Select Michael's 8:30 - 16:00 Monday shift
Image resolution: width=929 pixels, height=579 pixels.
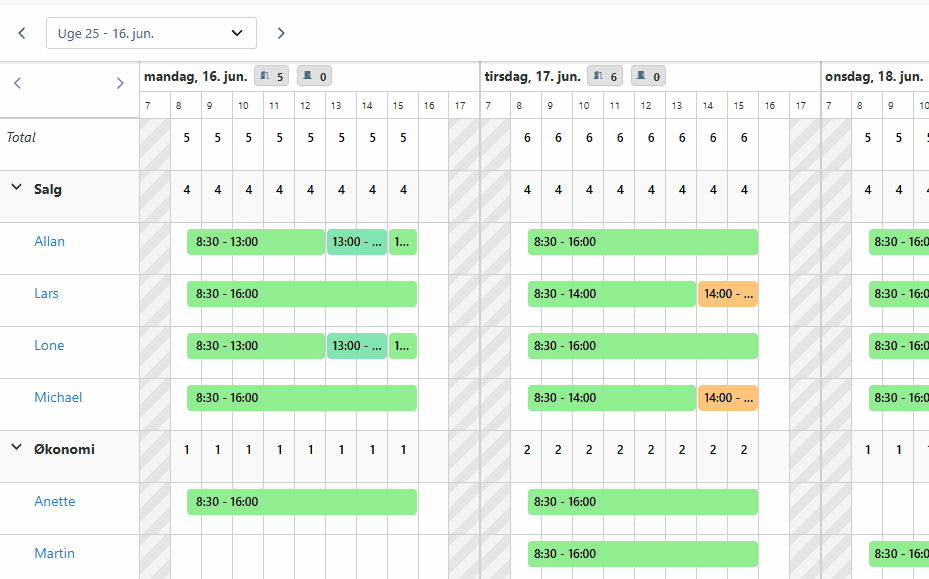[301, 398]
